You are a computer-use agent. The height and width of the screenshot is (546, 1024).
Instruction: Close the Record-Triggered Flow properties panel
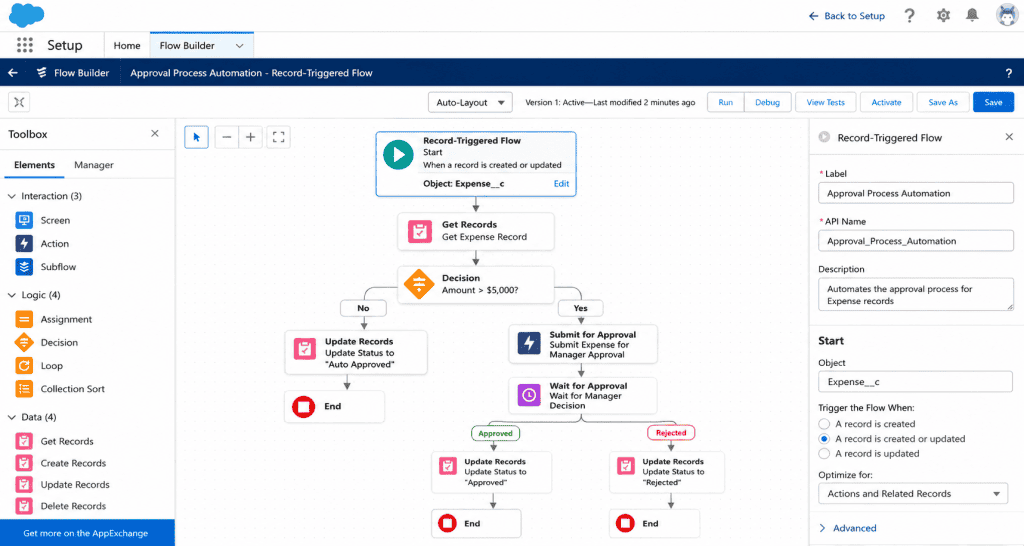pos(1009,136)
